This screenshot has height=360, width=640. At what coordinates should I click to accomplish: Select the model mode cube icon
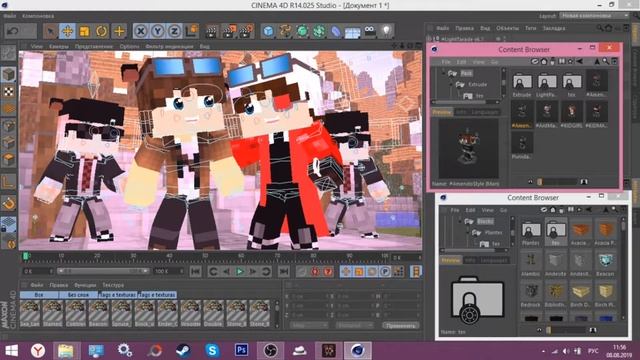(x=9, y=74)
